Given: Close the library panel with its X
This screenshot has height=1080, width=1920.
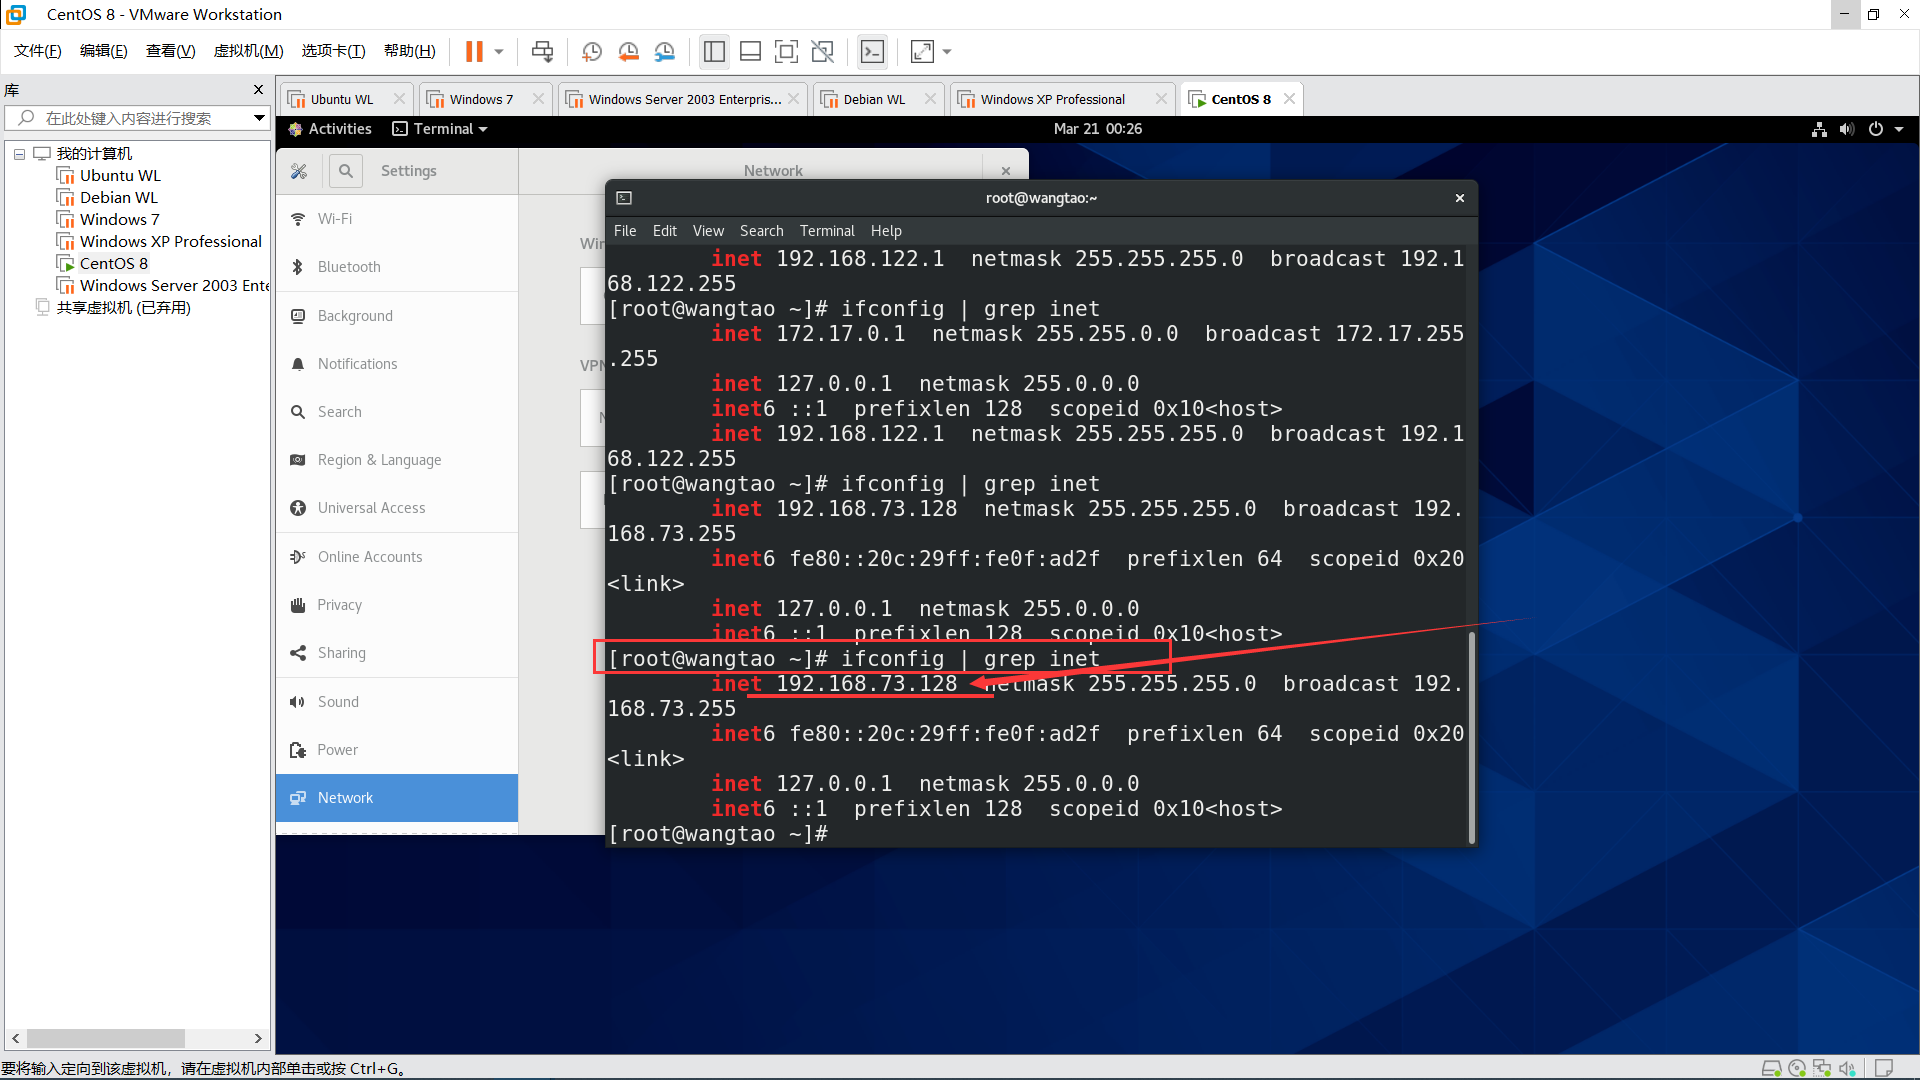Looking at the screenshot, I should click(x=258, y=90).
